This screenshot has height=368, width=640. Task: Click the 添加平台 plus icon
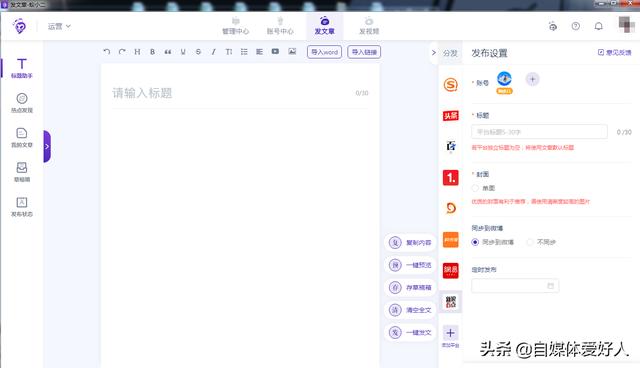[450, 333]
